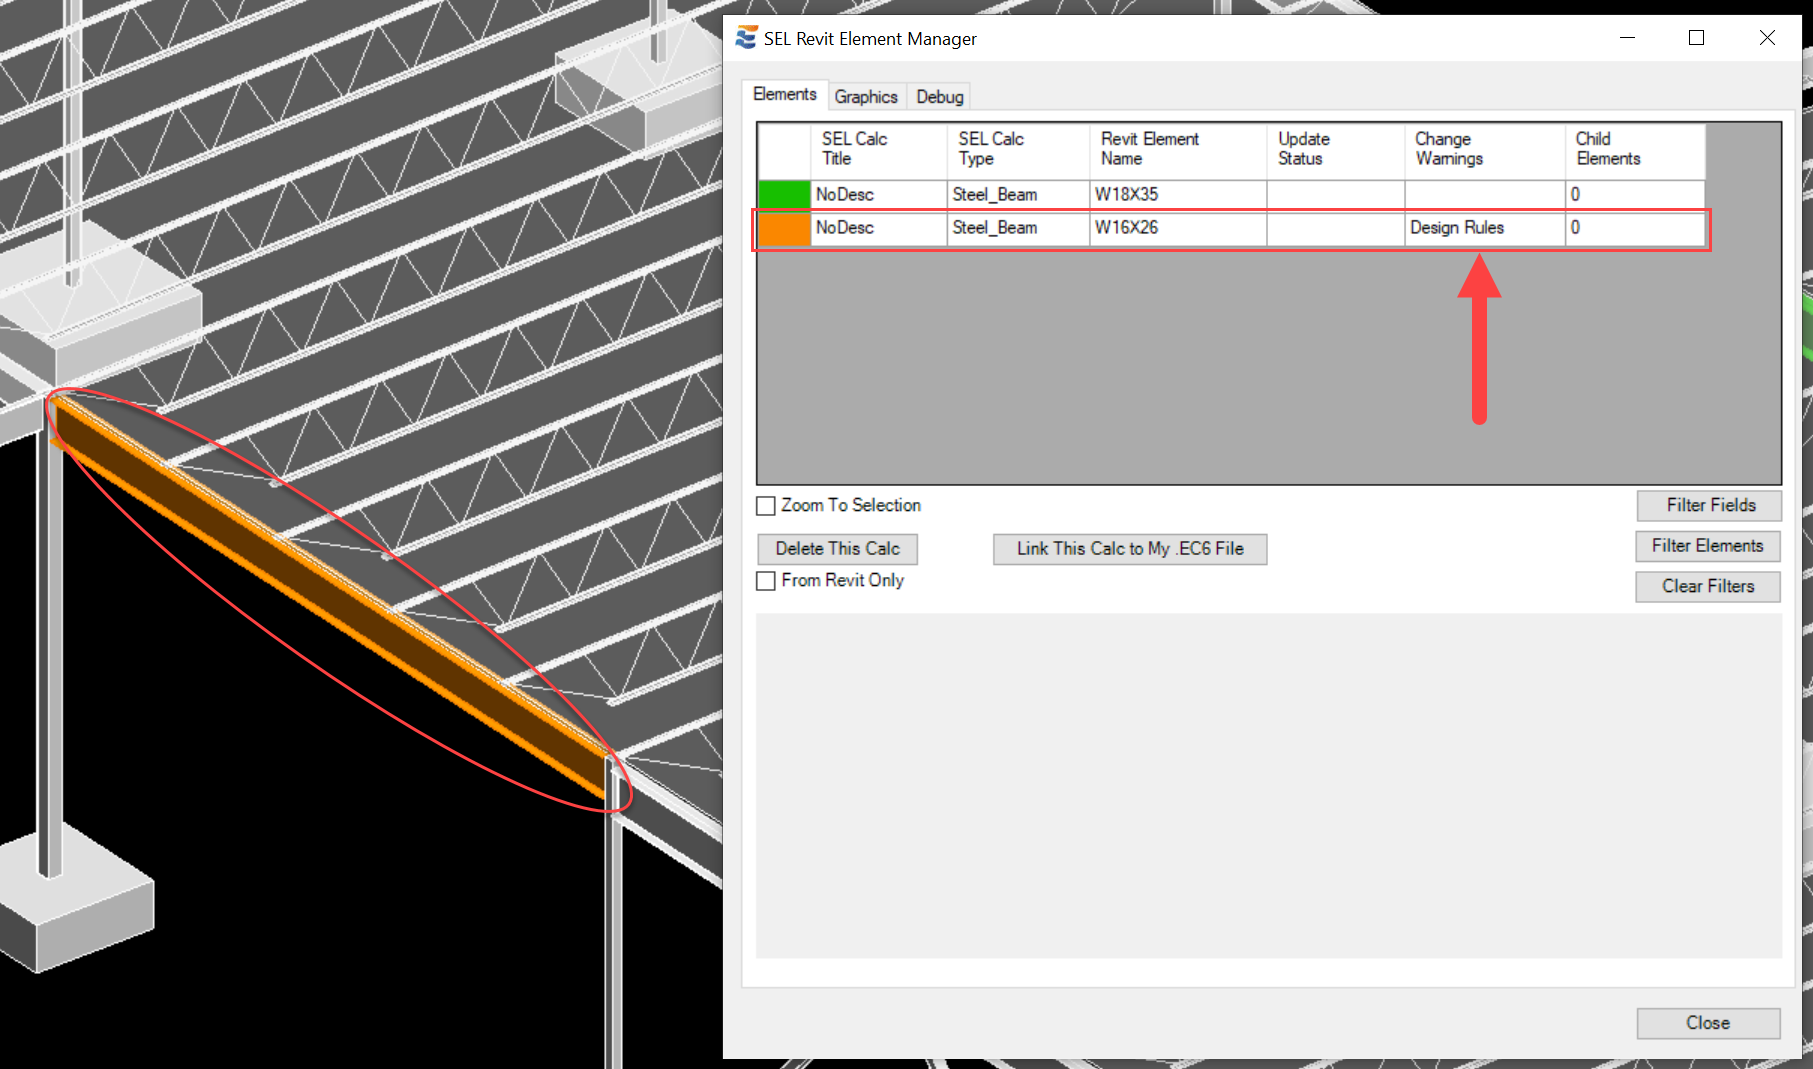Open the Graphics tab
The width and height of the screenshot is (1813, 1069).
click(866, 97)
